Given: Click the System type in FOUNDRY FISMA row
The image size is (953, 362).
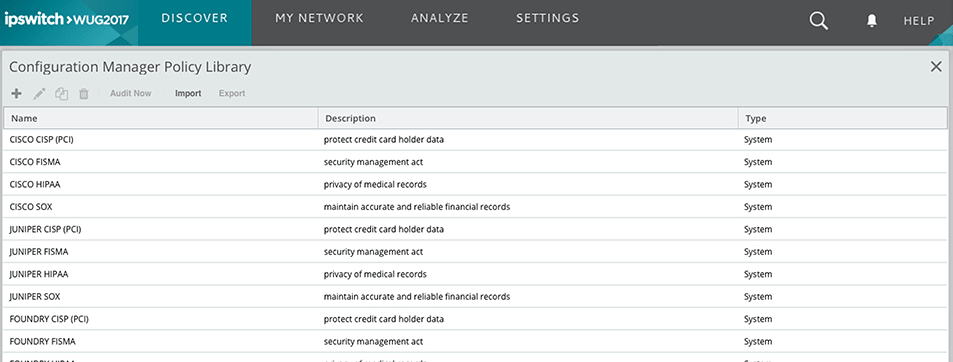Looking at the screenshot, I should 758,342.
